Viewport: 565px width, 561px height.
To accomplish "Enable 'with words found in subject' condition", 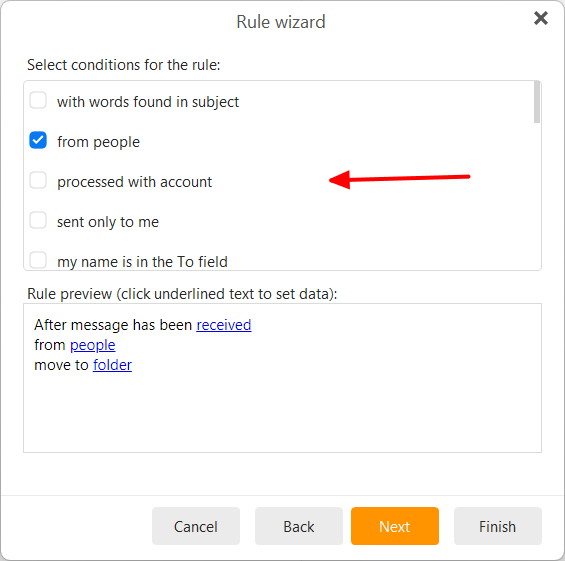I will (38, 101).
